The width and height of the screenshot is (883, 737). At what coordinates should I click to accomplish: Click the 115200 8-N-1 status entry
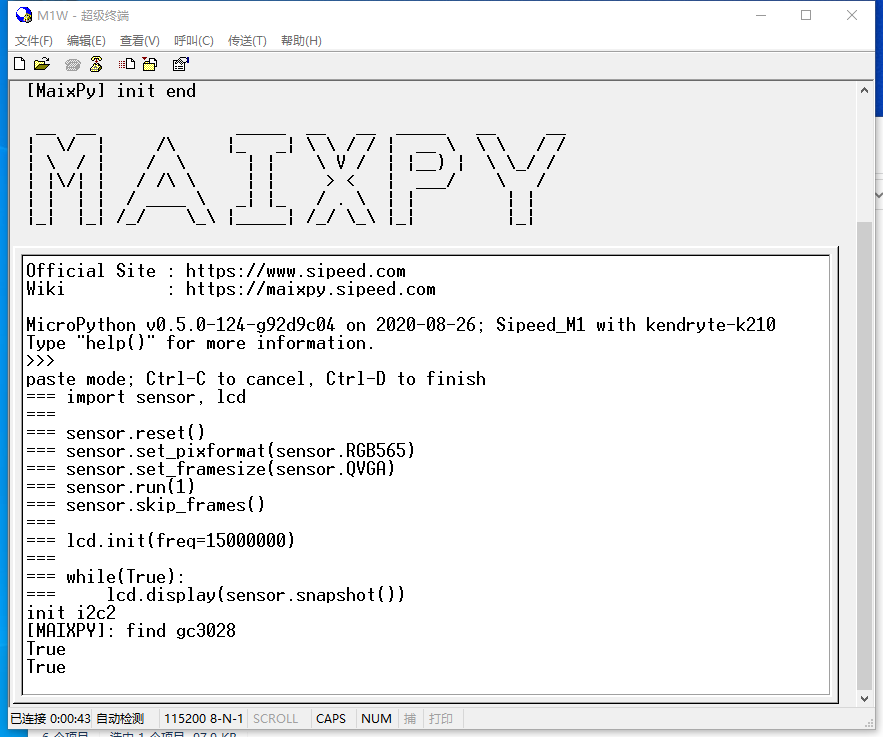tap(203, 718)
